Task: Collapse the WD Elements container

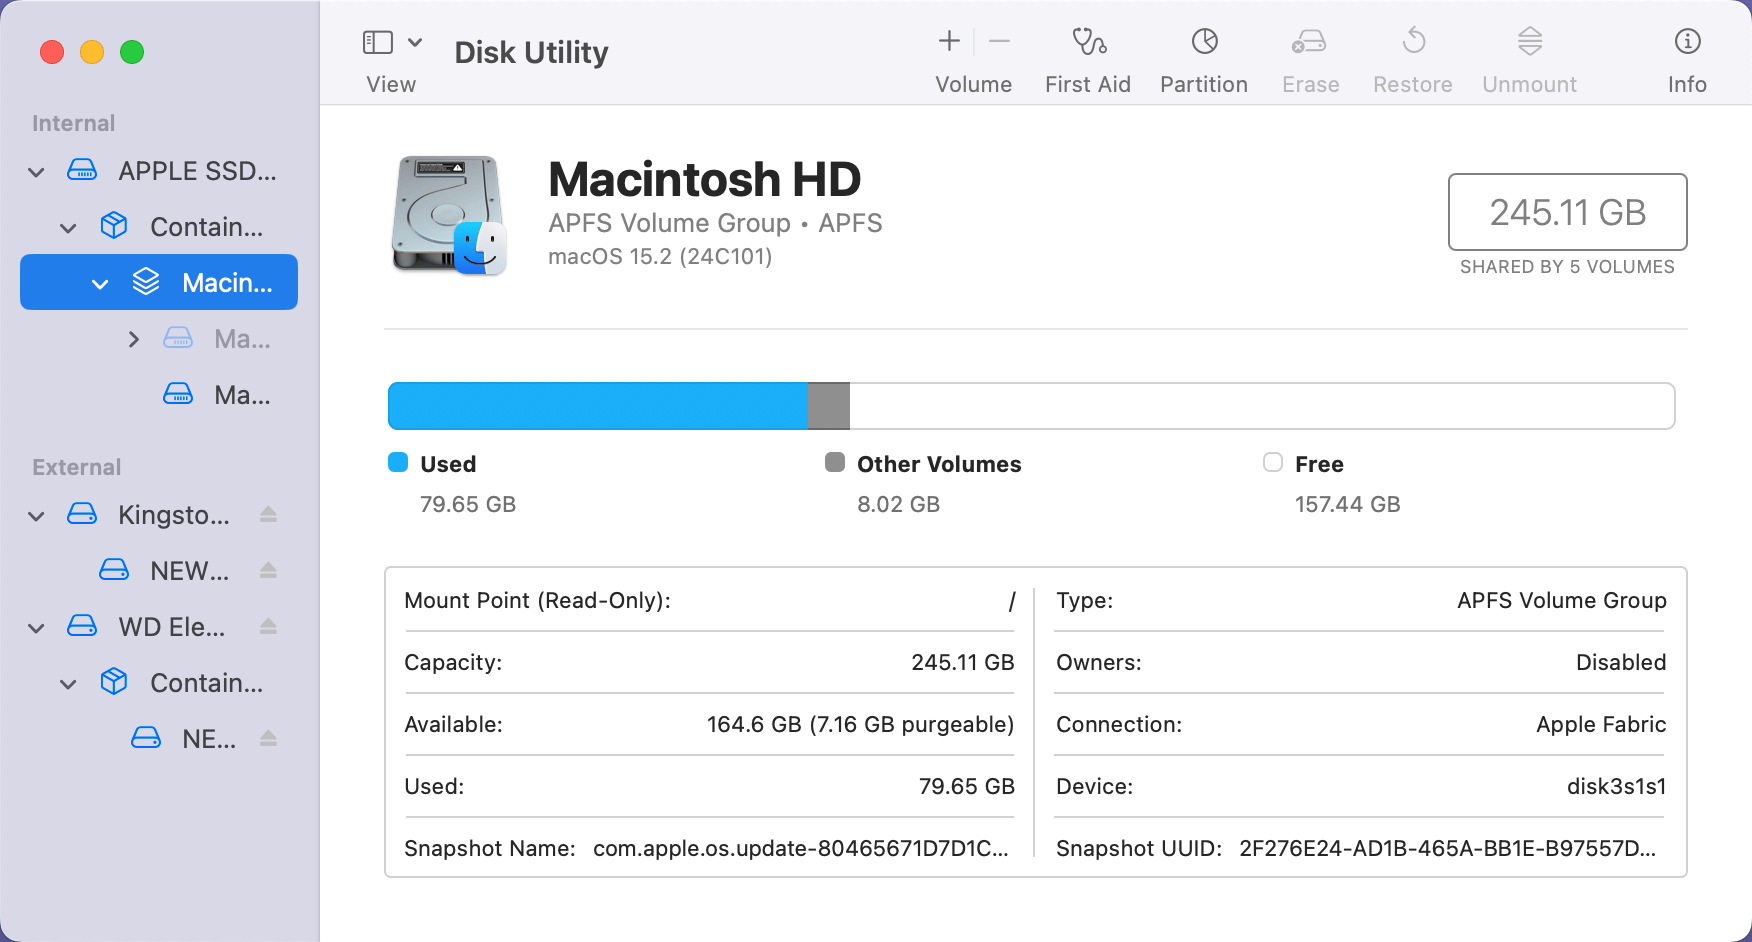Action: 67,682
